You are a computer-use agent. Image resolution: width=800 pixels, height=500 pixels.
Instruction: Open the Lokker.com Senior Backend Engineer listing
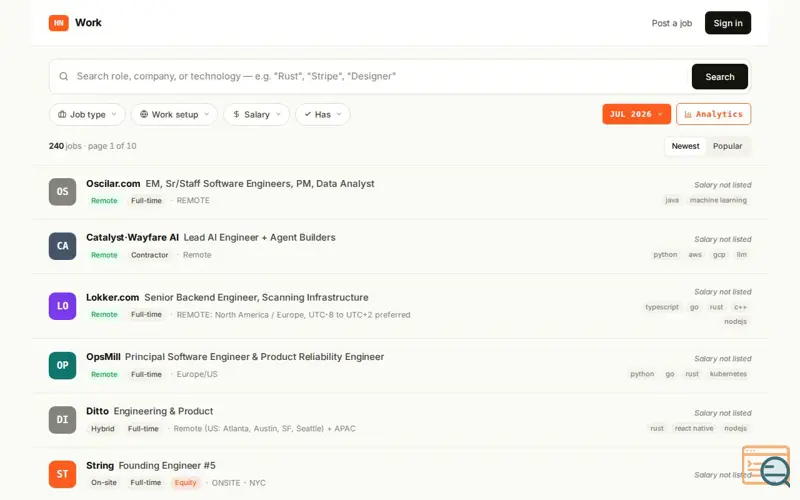point(256,297)
